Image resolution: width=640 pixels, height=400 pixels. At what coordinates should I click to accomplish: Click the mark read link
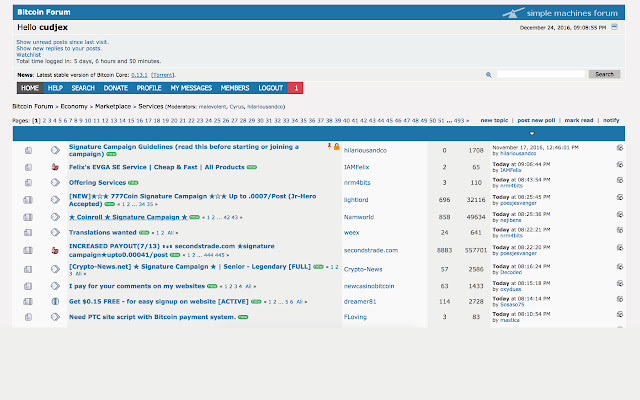[x=579, y=120]
